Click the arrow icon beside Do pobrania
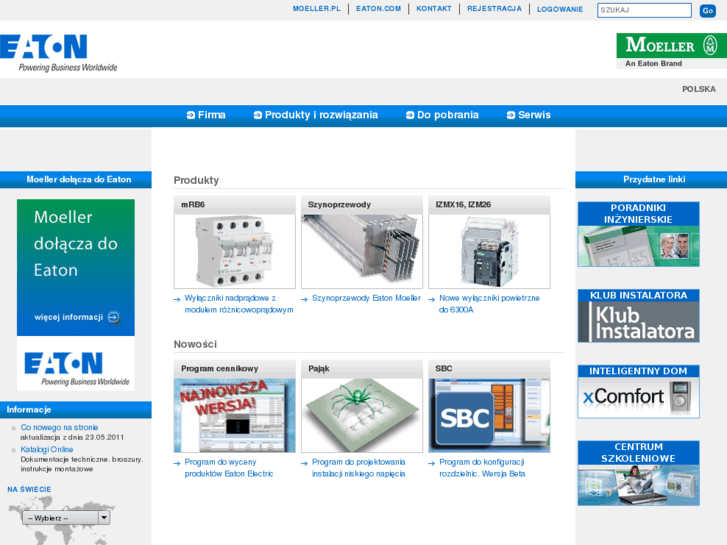The image size is (727, 545). [410, 115]
